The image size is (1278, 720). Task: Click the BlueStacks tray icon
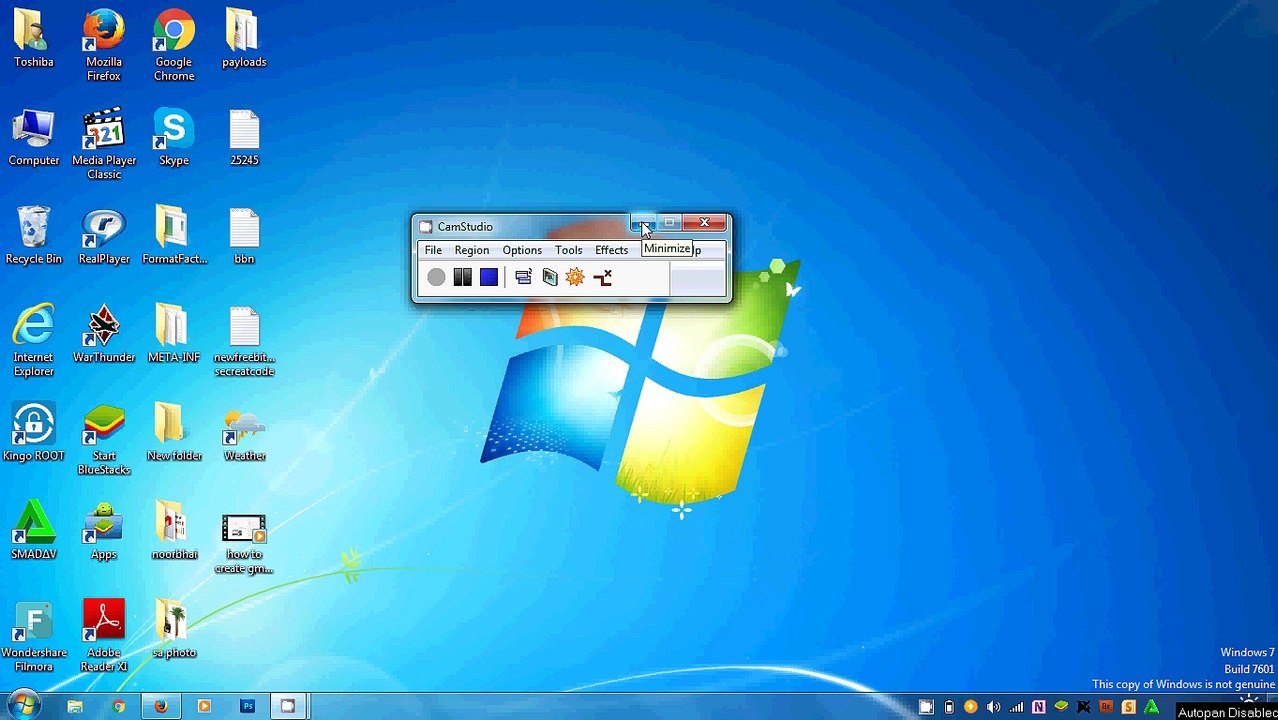tap(1061, 708)
